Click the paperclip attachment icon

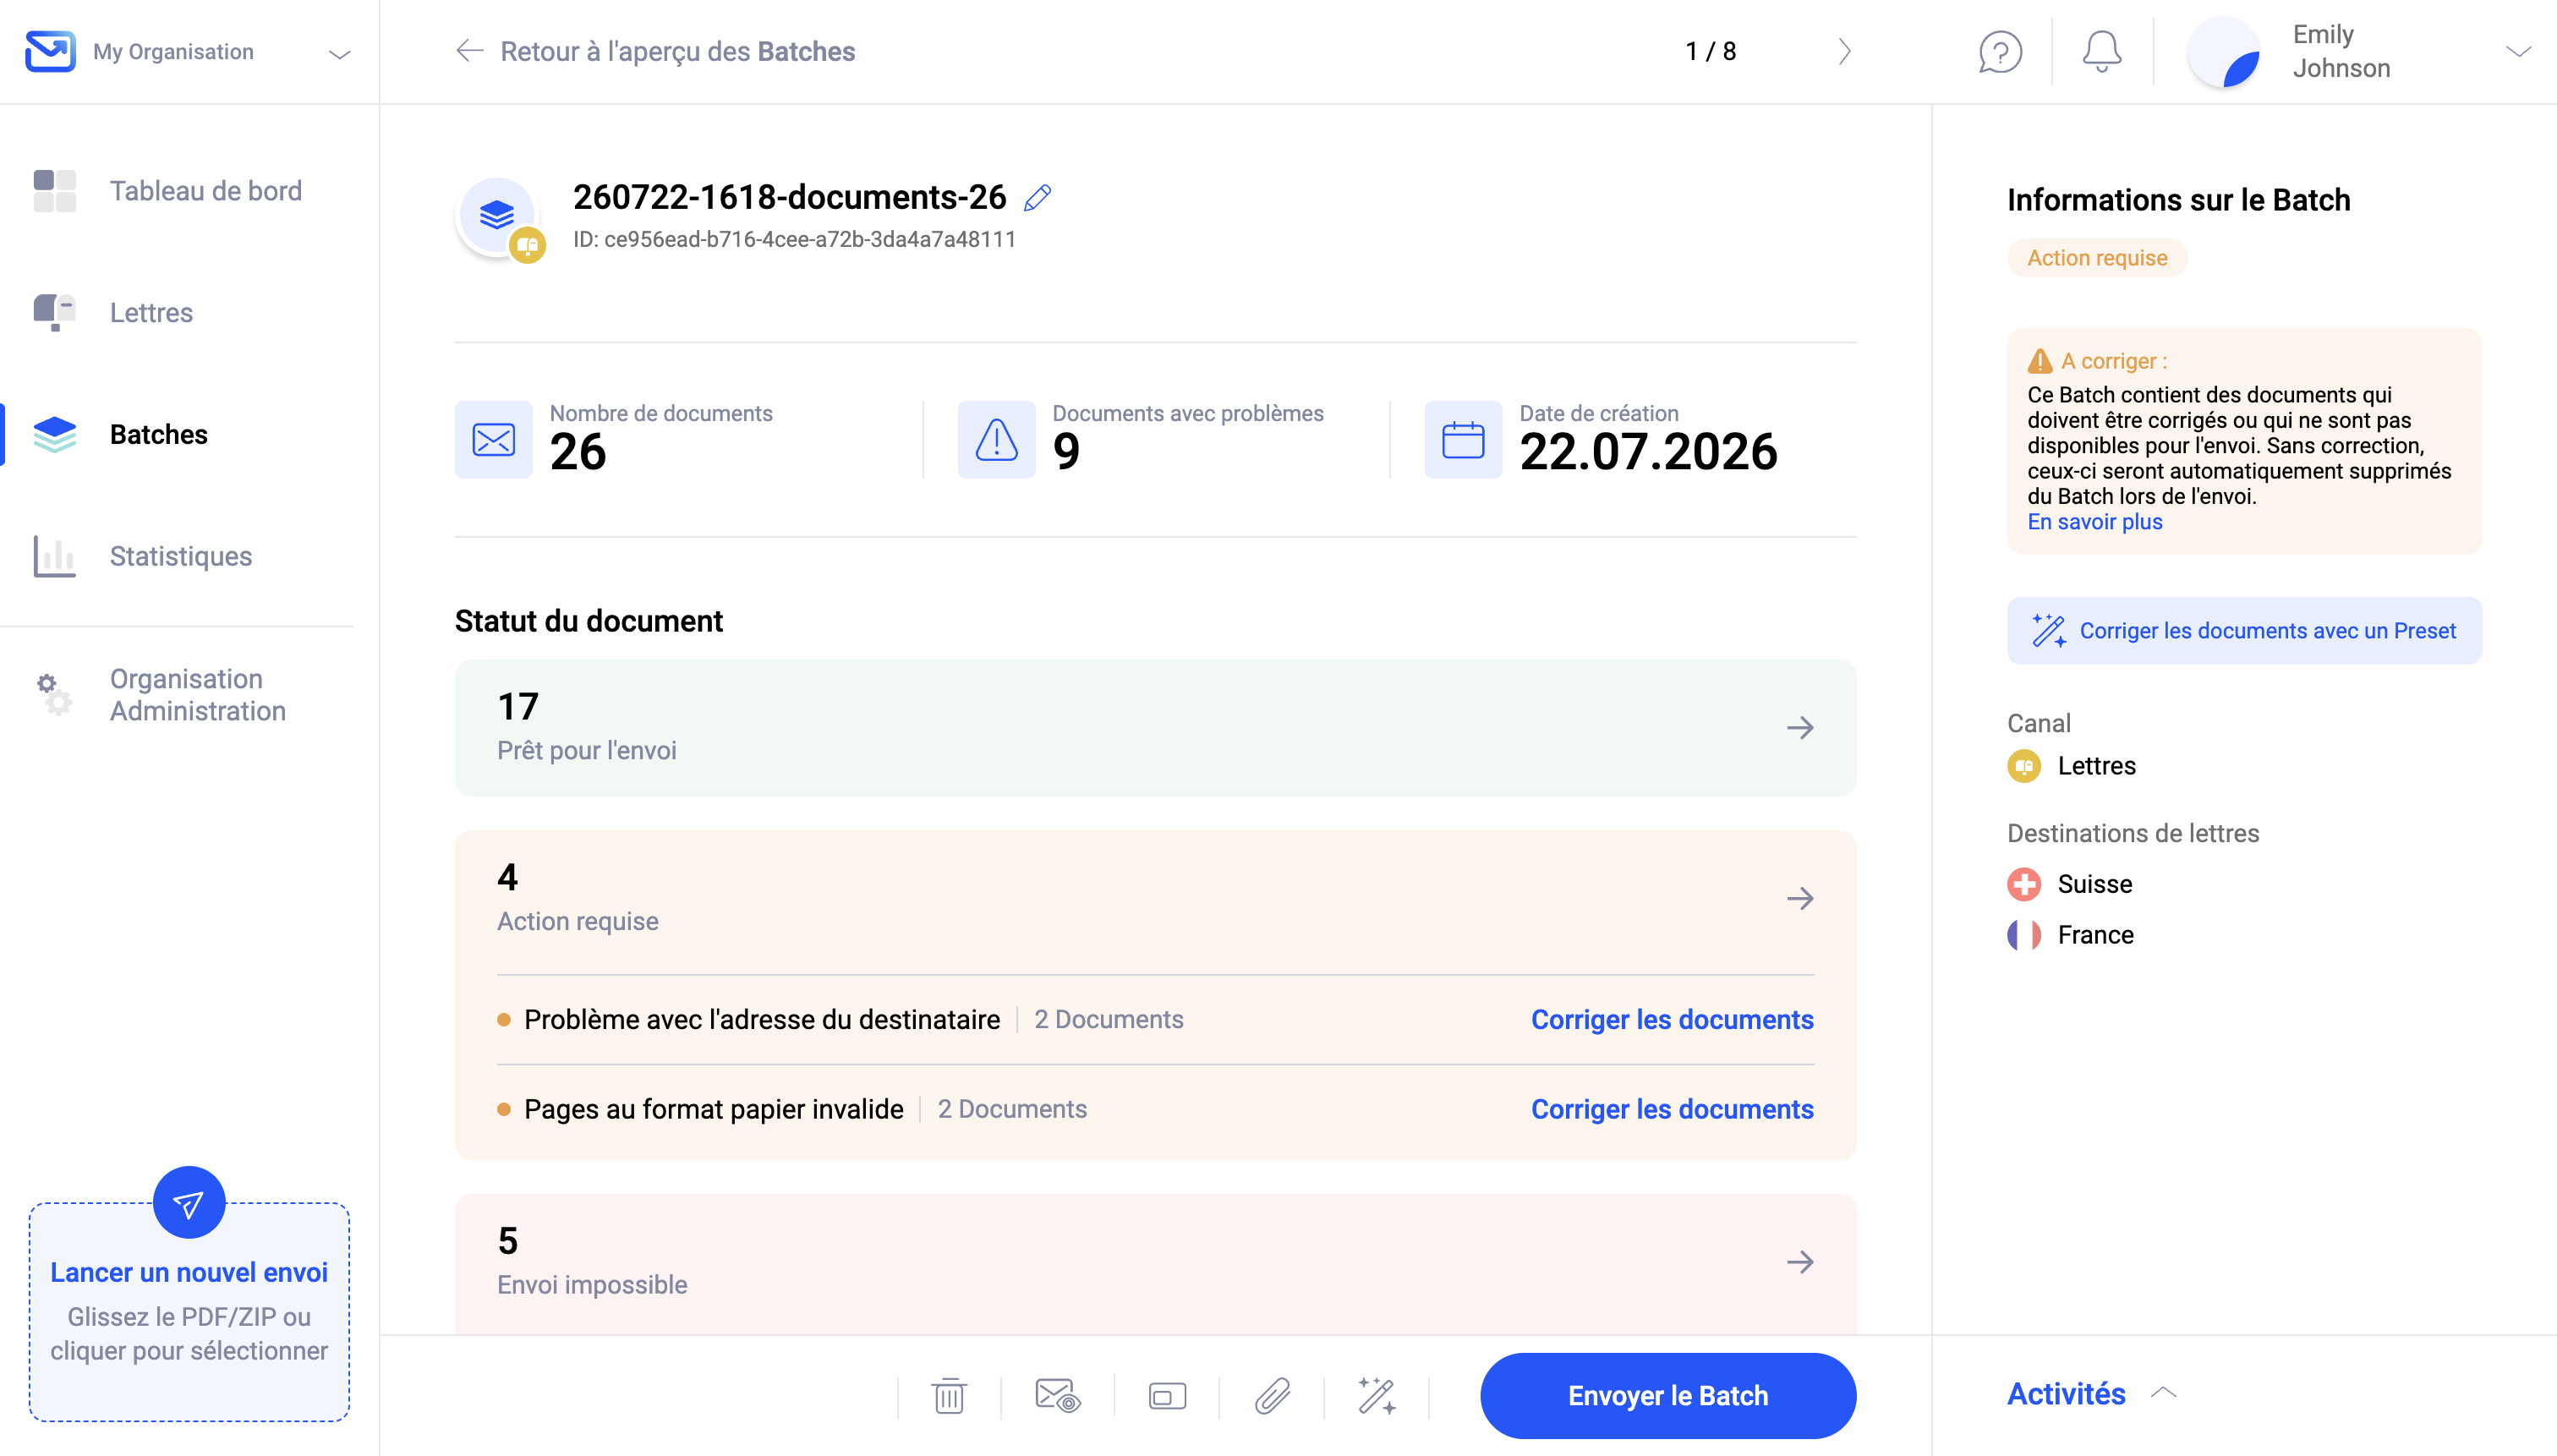tap(1272, 1396)
